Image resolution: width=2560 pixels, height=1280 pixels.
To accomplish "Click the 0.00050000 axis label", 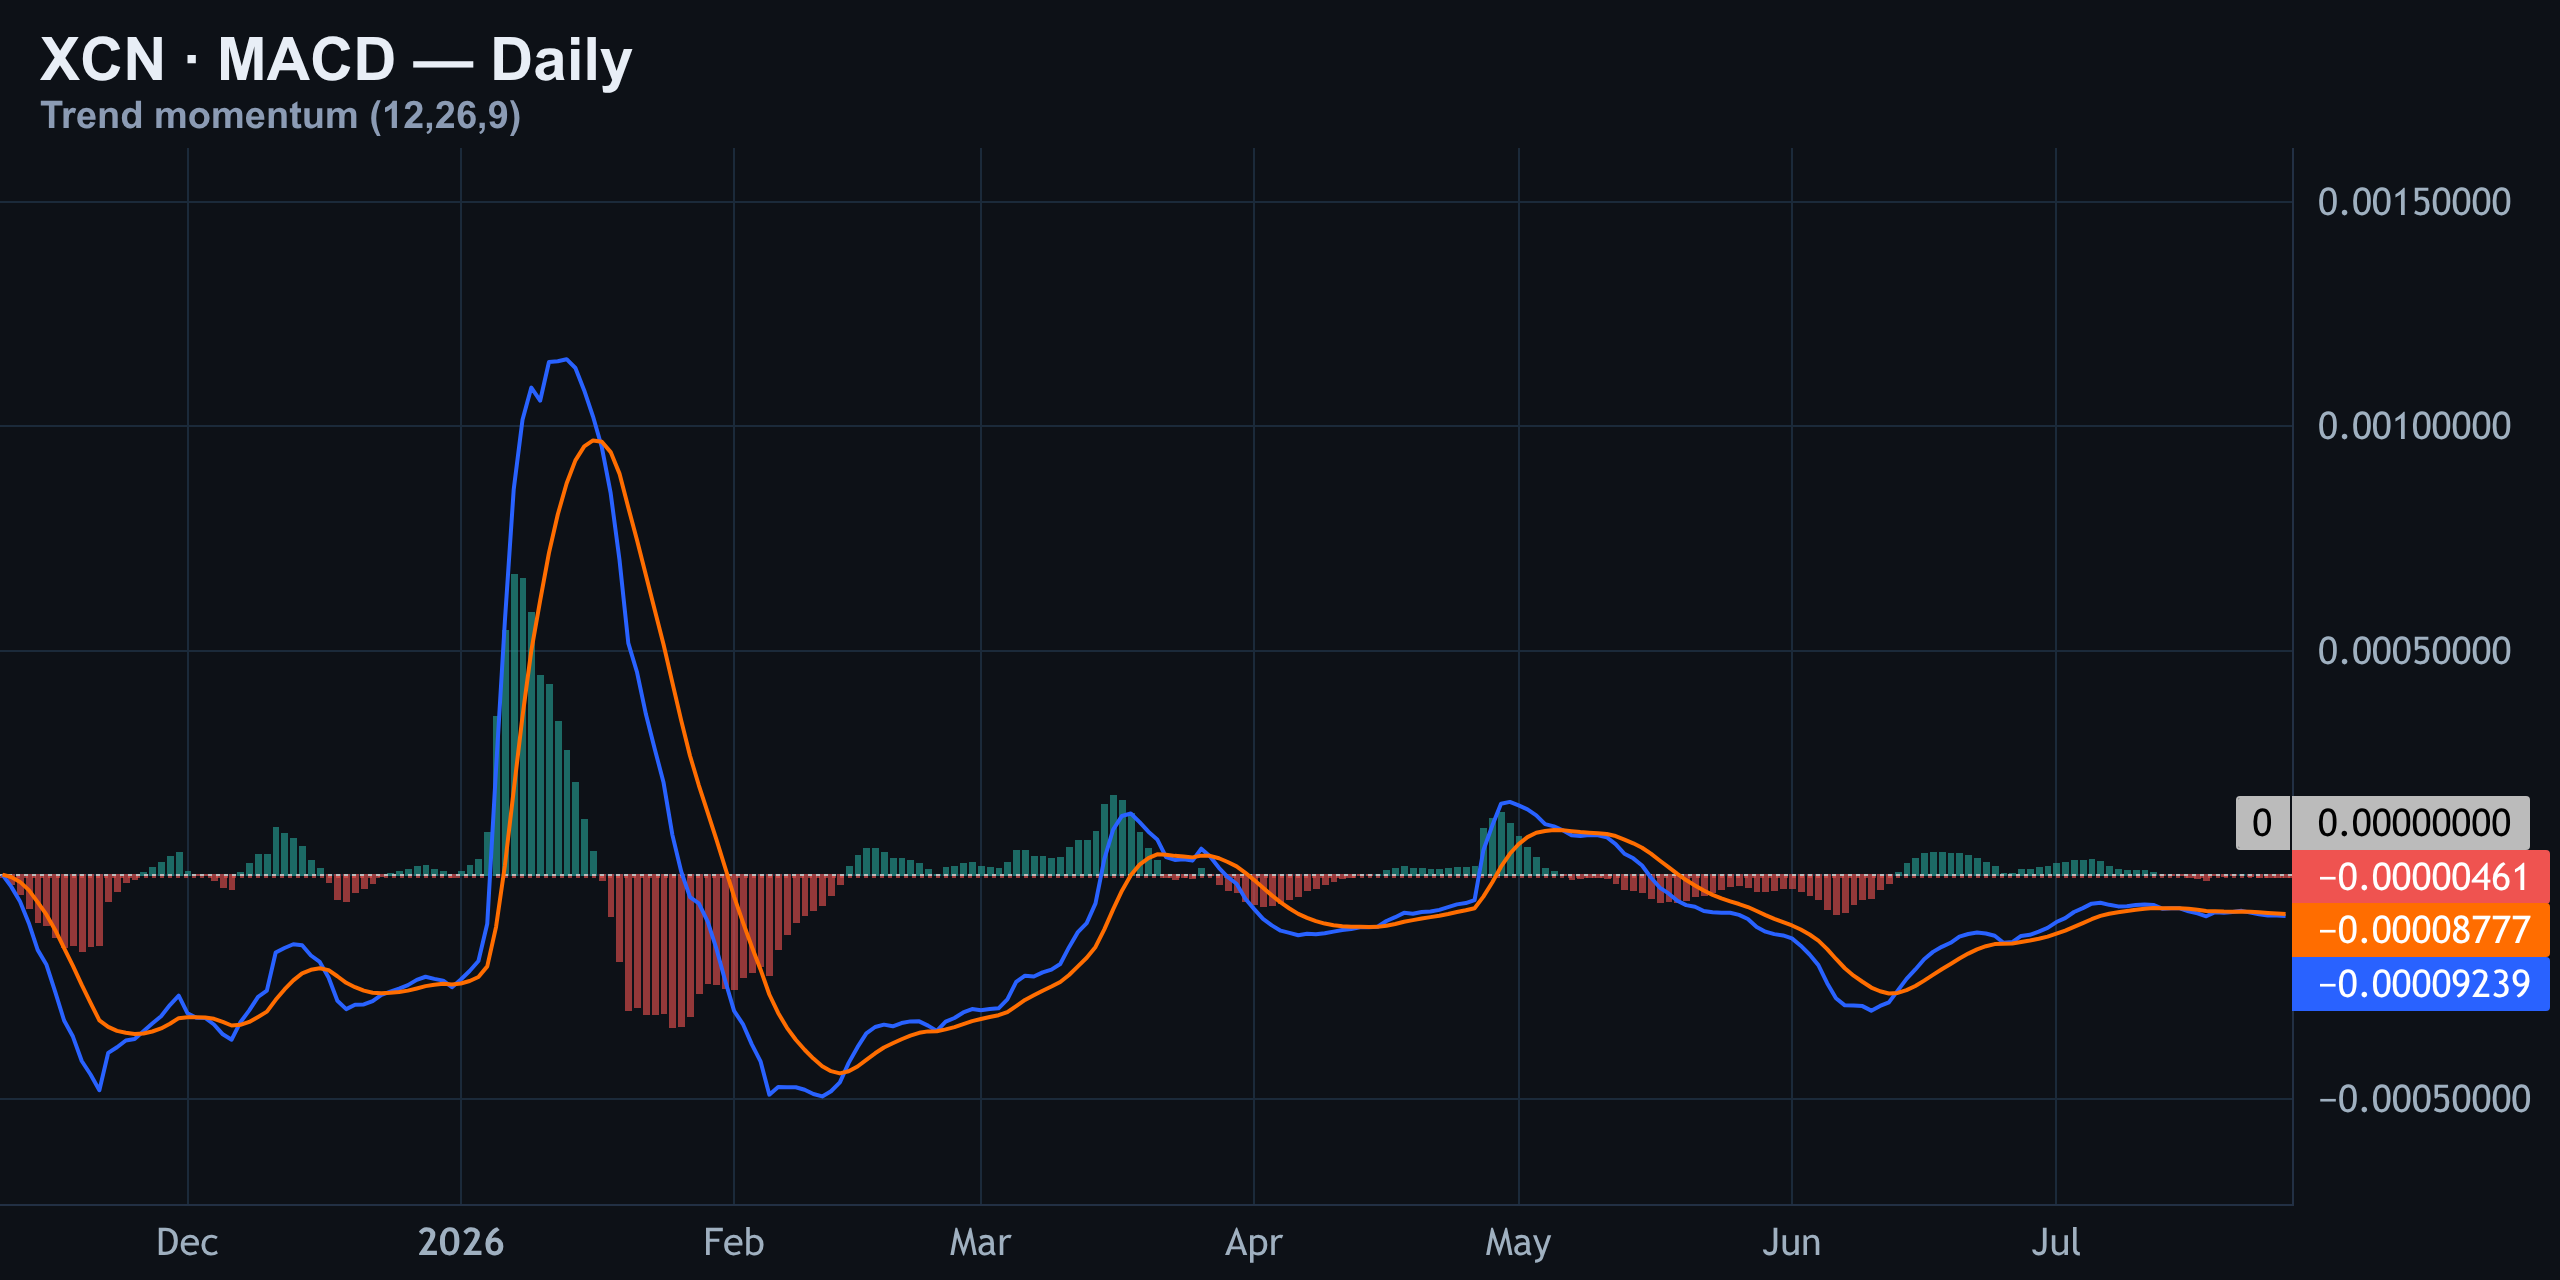I will [2414, 651].
